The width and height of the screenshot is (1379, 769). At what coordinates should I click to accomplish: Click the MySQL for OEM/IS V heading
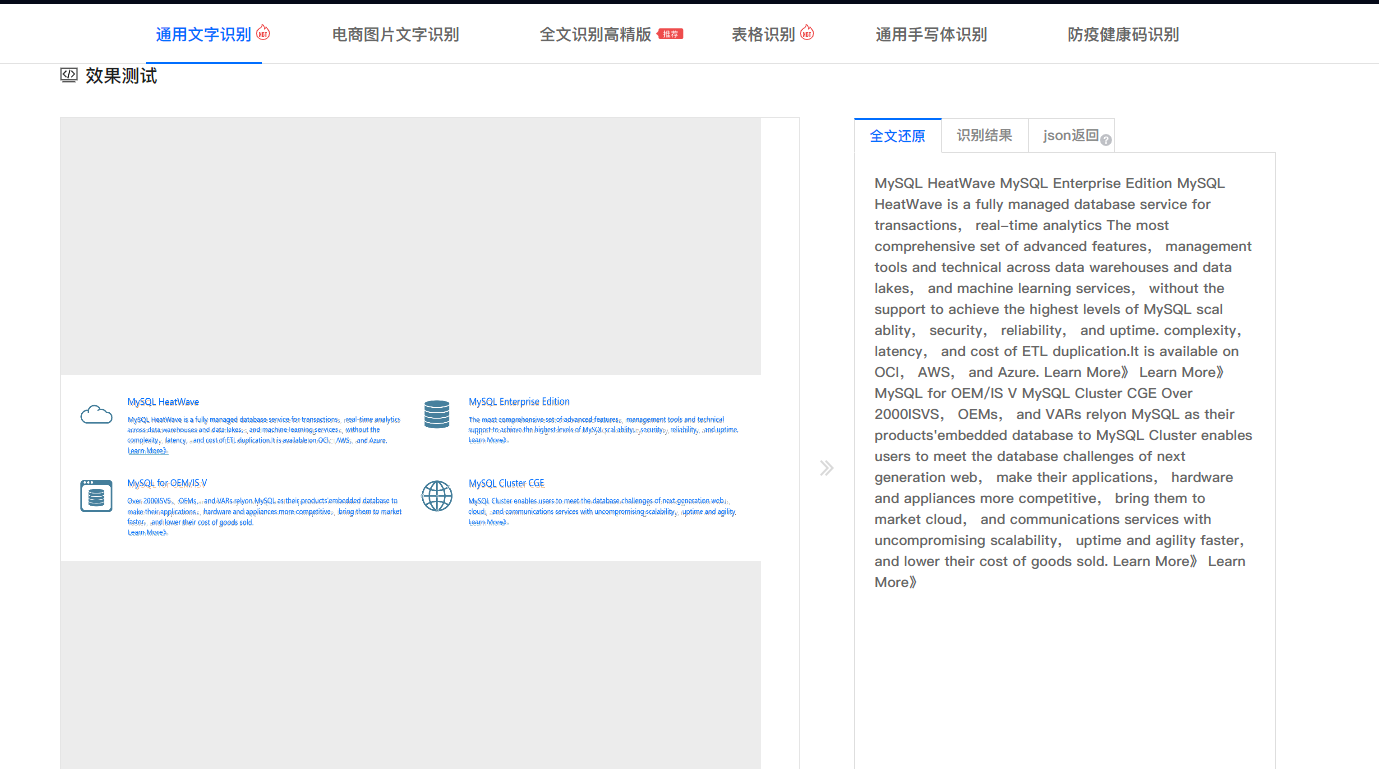(x=167, y=483)
